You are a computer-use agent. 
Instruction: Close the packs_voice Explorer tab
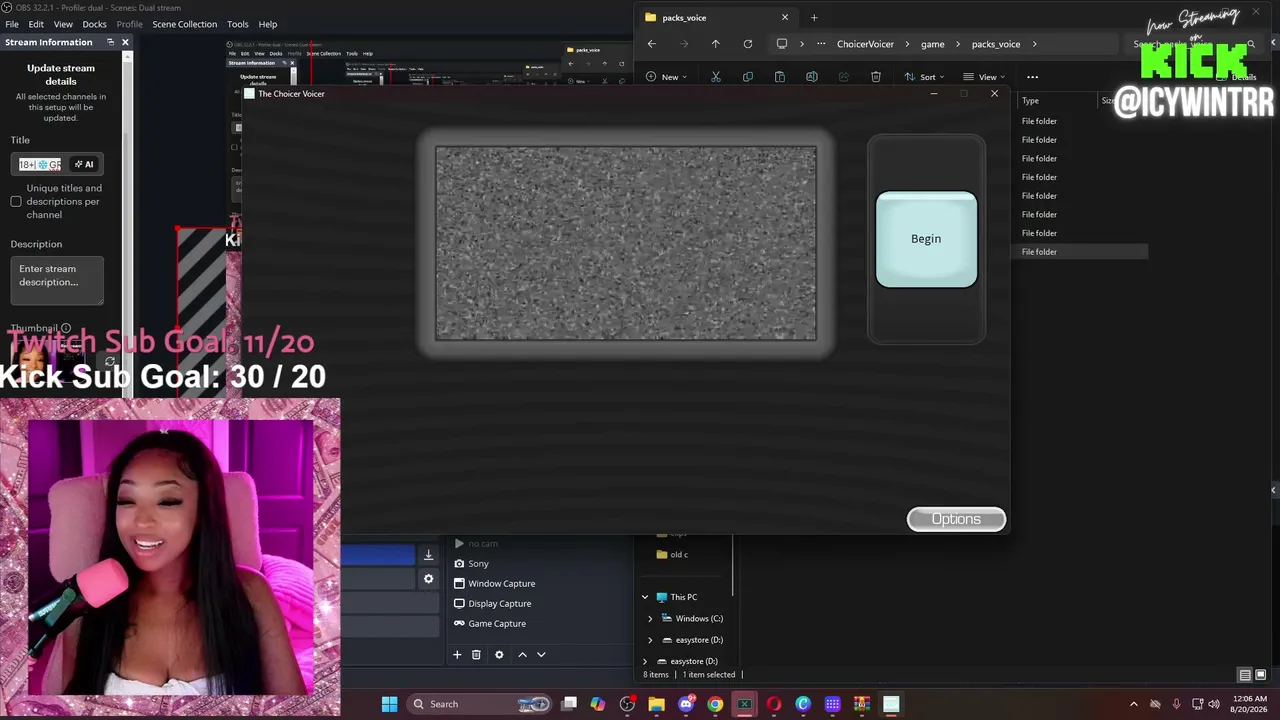785,17
